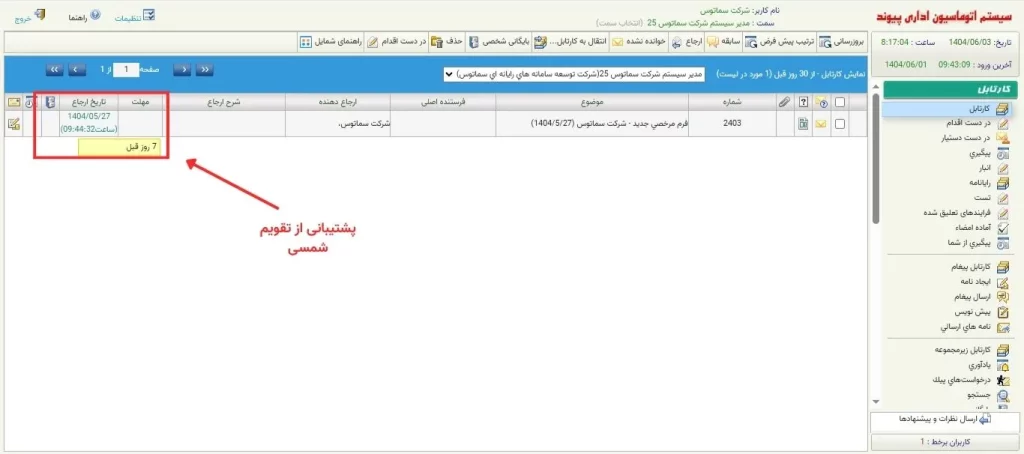Screen dimensions: 1024x454
Task: Open پیگیری از شما in sidebar
Action: tap(978, 243)
